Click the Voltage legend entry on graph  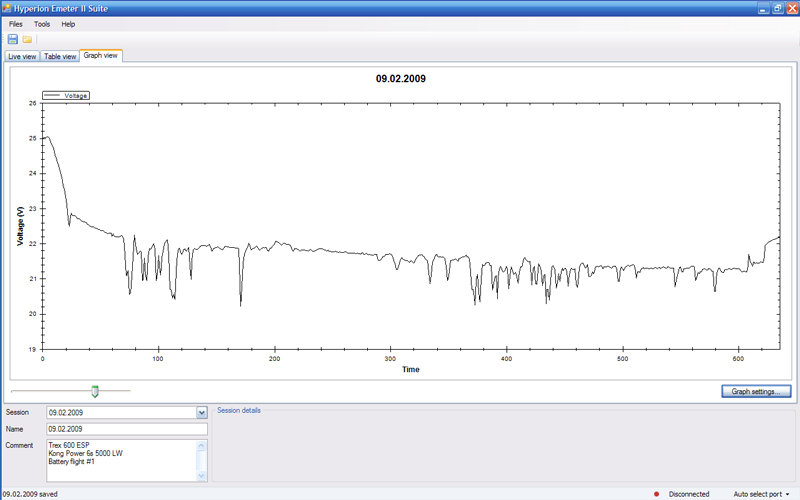67,96
